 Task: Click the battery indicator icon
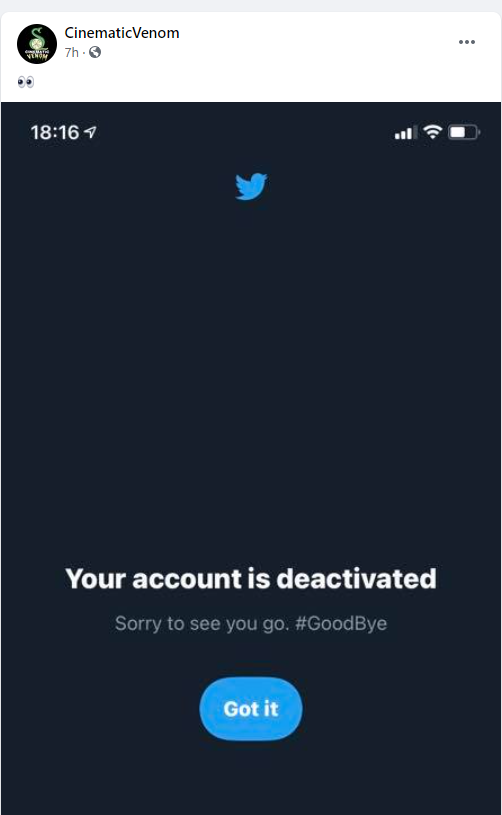pos(464,132)
